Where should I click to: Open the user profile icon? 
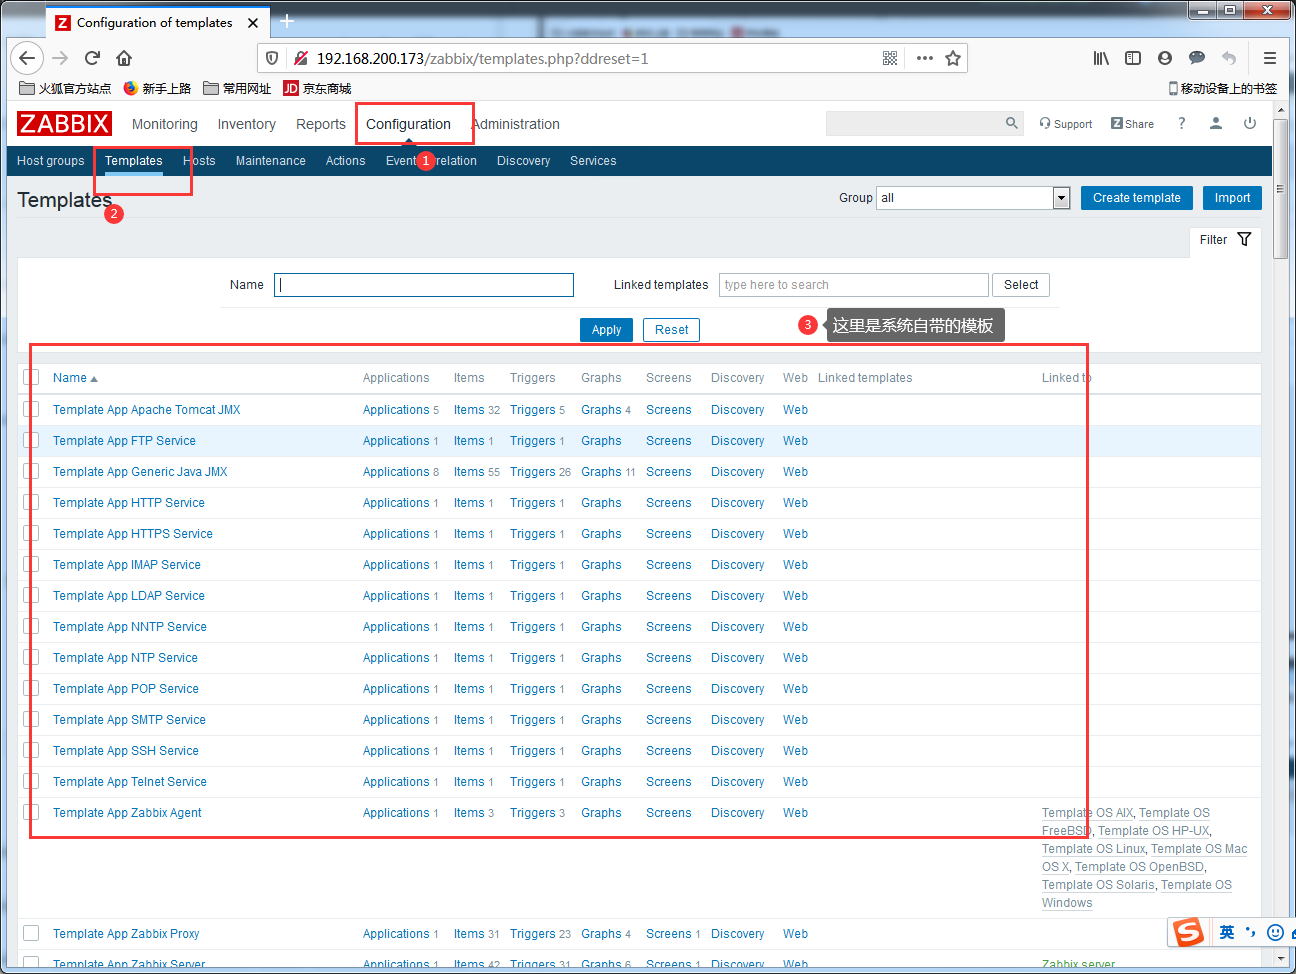[1216, 123]
